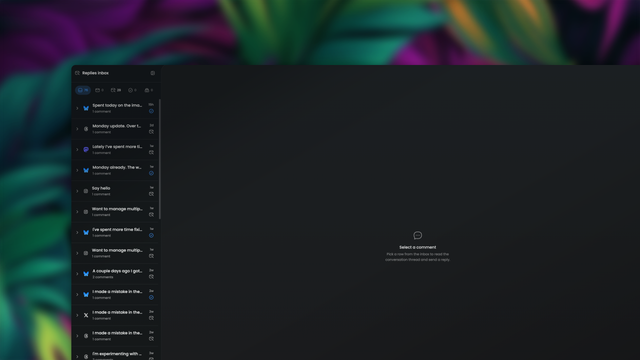Click the Bluesky icon on 'Spent today on the...' row
The width and height of the screenshot is (640, 360).
tap(86, 108)
